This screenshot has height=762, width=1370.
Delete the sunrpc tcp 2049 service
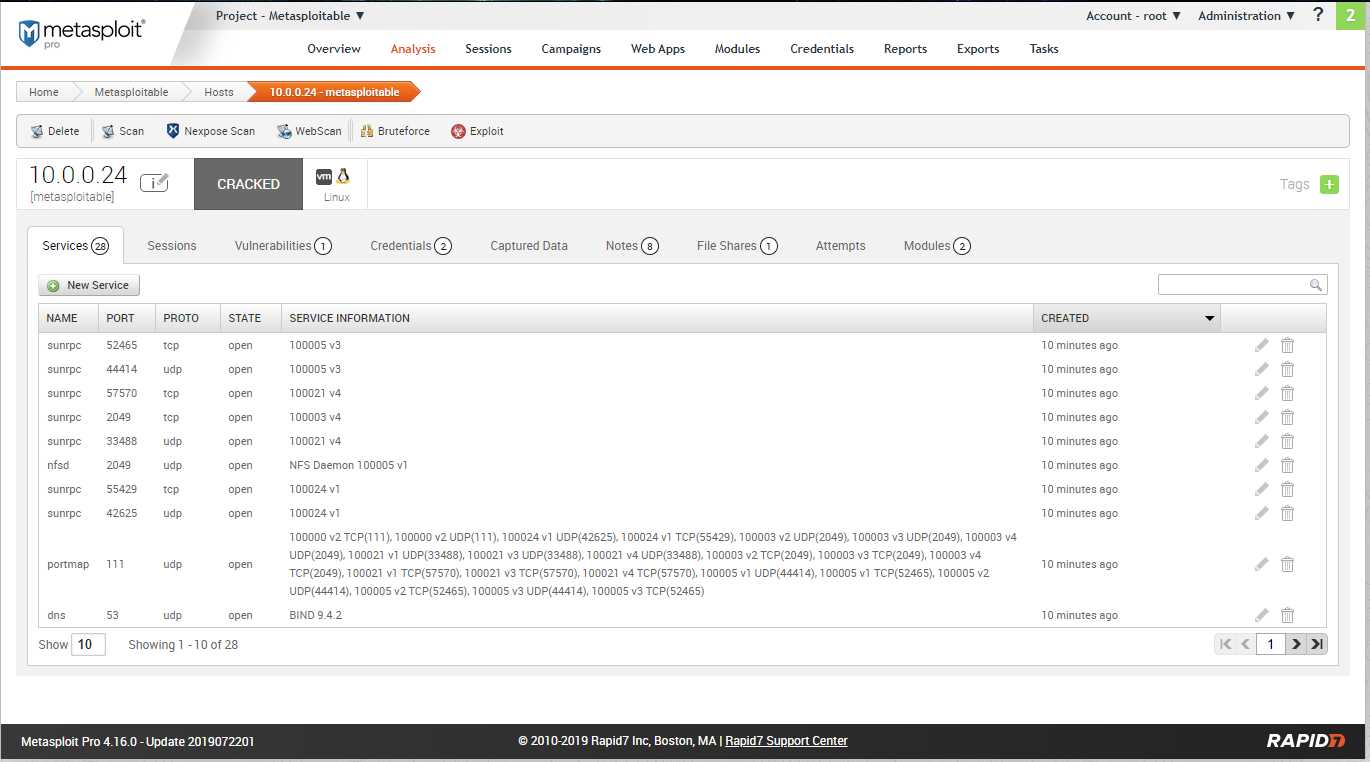(1287, 417)
